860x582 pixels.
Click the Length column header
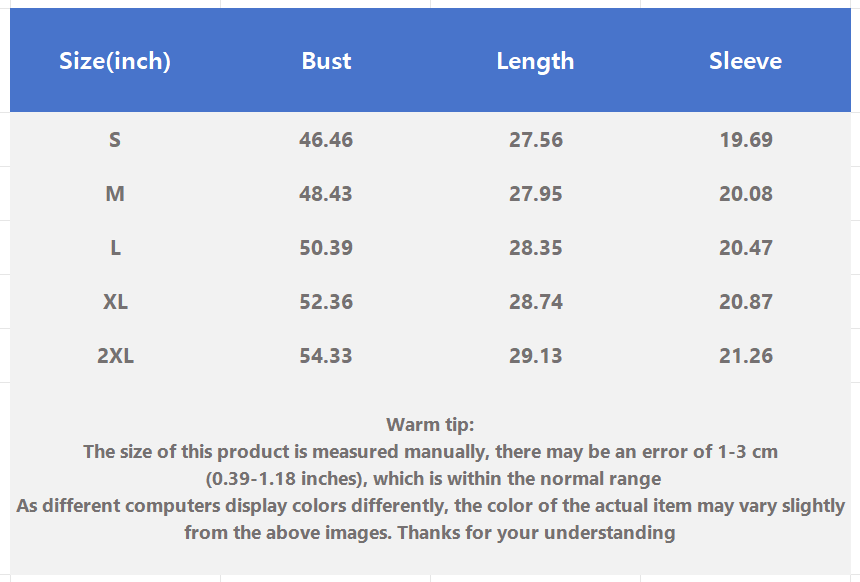(x=535, y=61)
